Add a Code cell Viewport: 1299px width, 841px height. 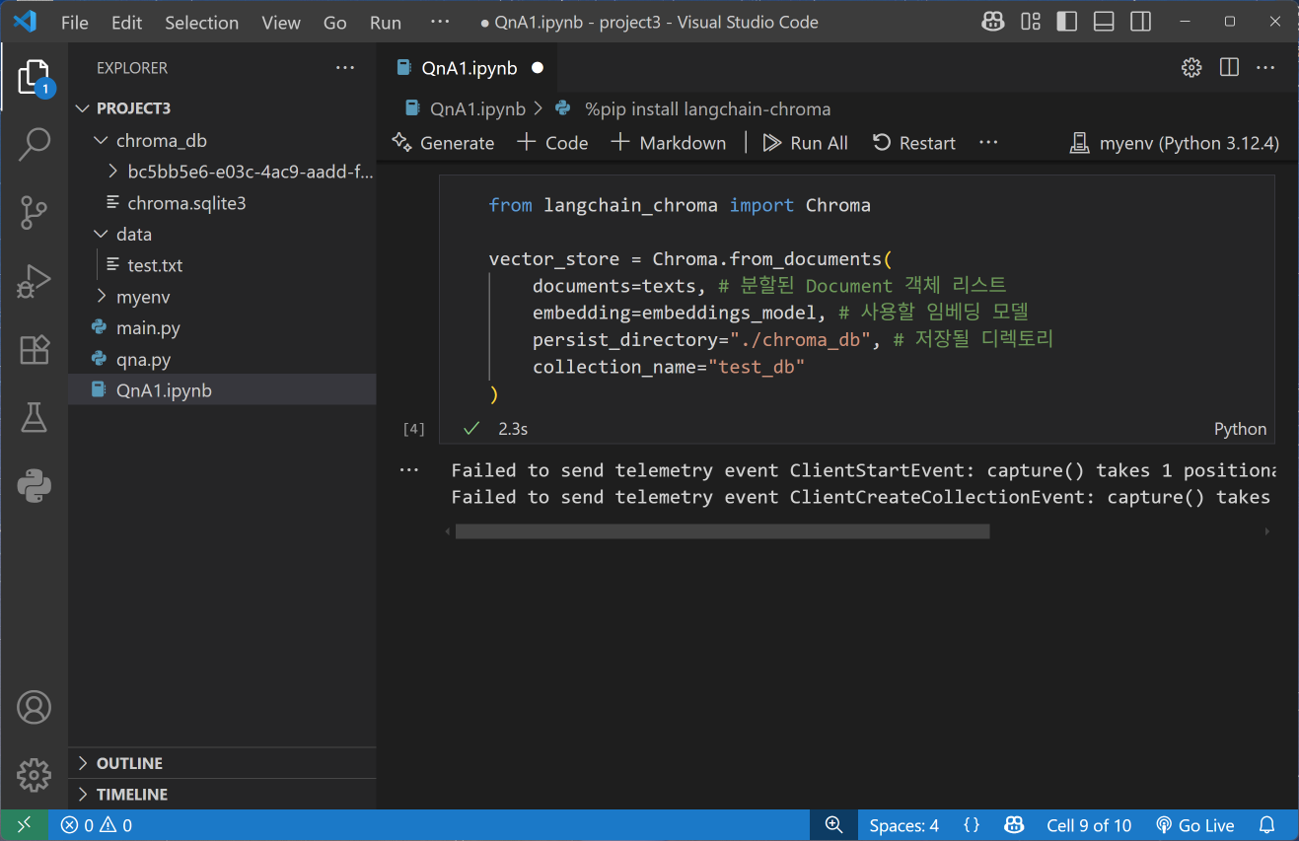553,143
